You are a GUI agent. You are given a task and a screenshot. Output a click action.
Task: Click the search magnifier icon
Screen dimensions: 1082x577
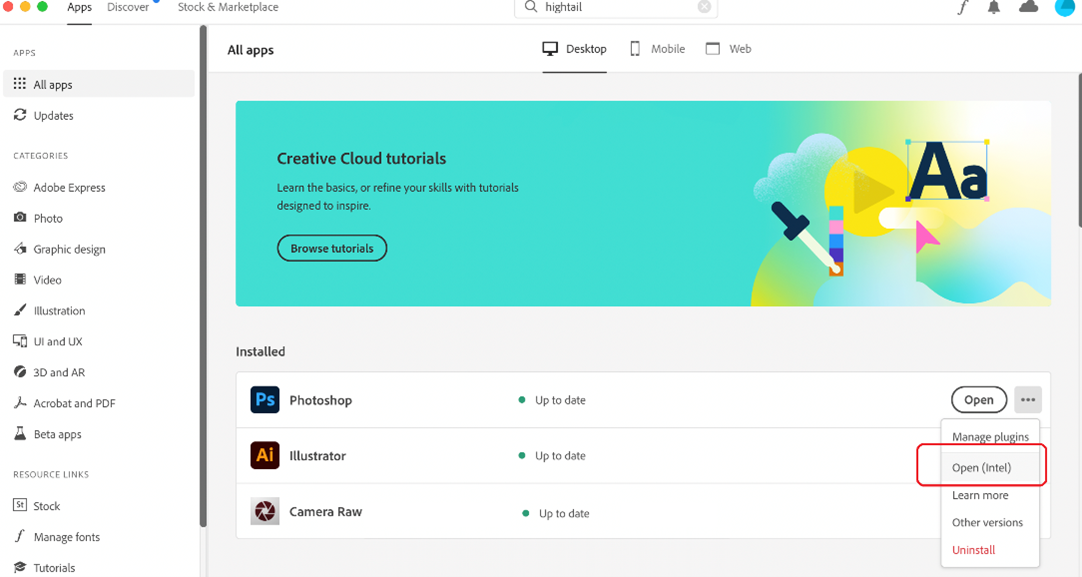point(531,7)
